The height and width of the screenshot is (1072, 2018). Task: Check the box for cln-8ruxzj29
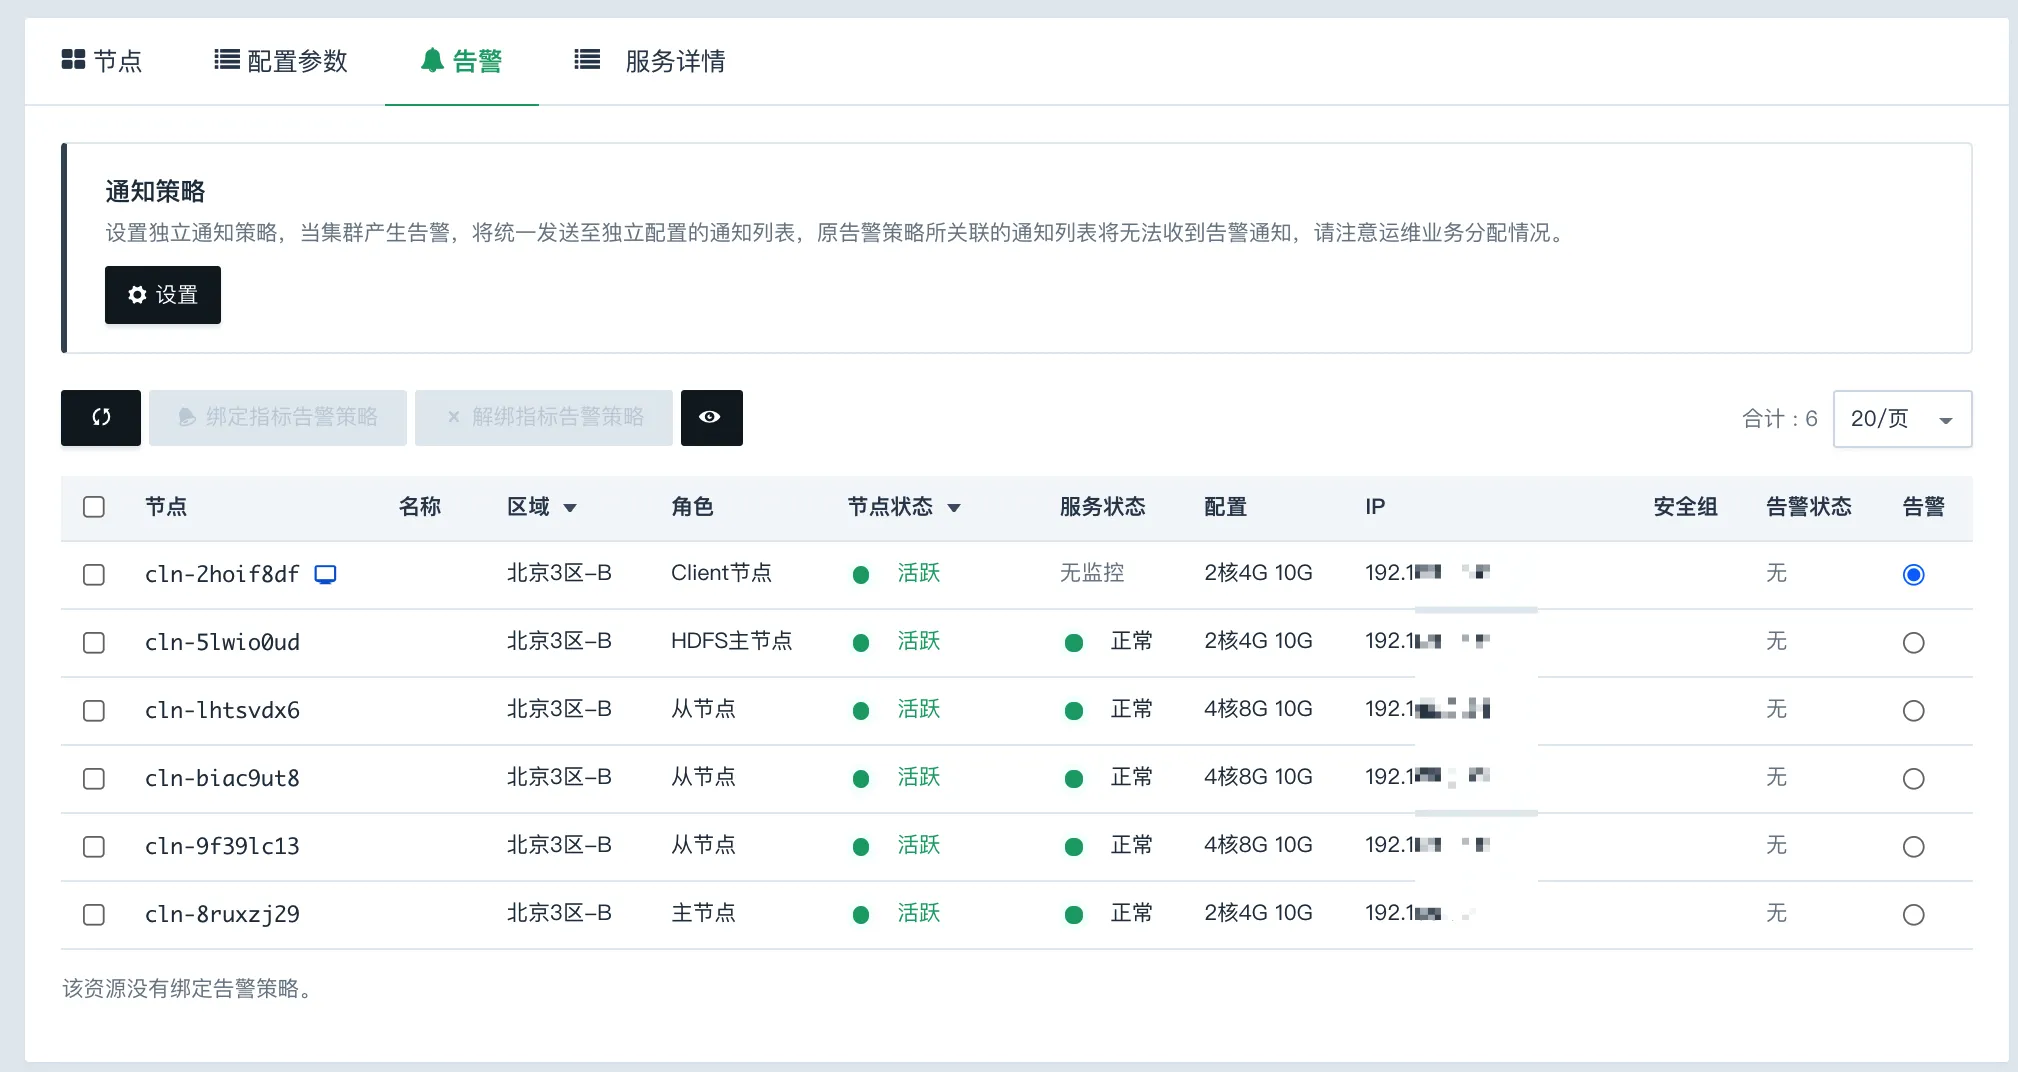[x=94, y=915]
